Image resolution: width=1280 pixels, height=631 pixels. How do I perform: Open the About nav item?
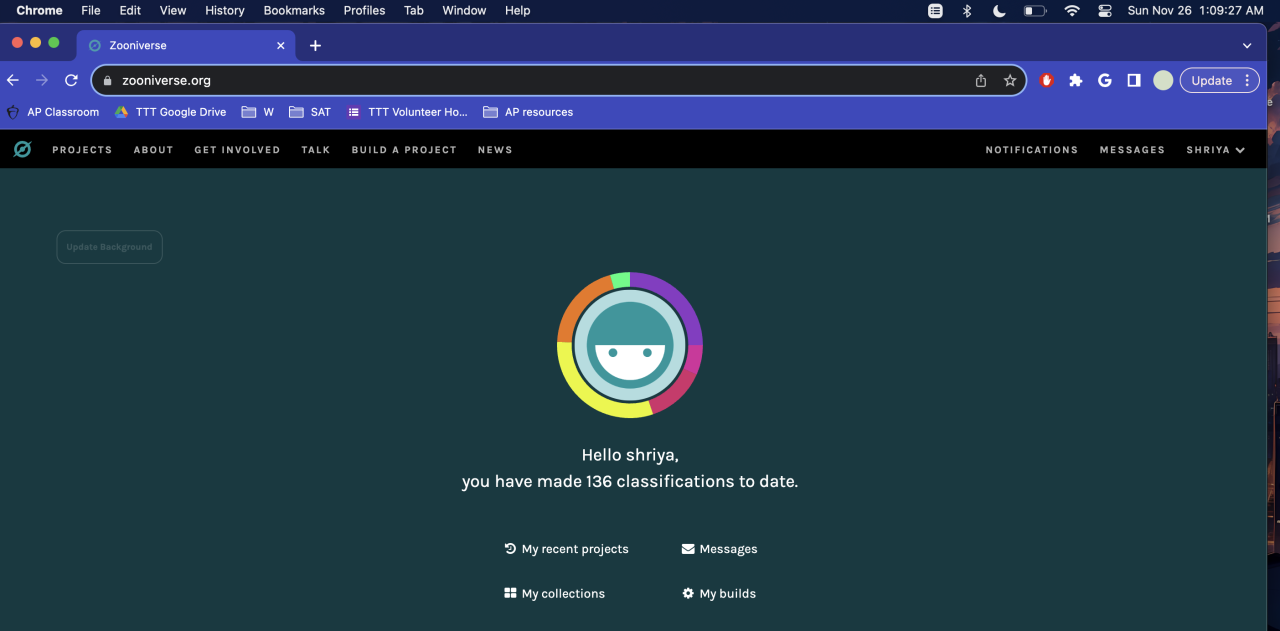pos(154,150)
